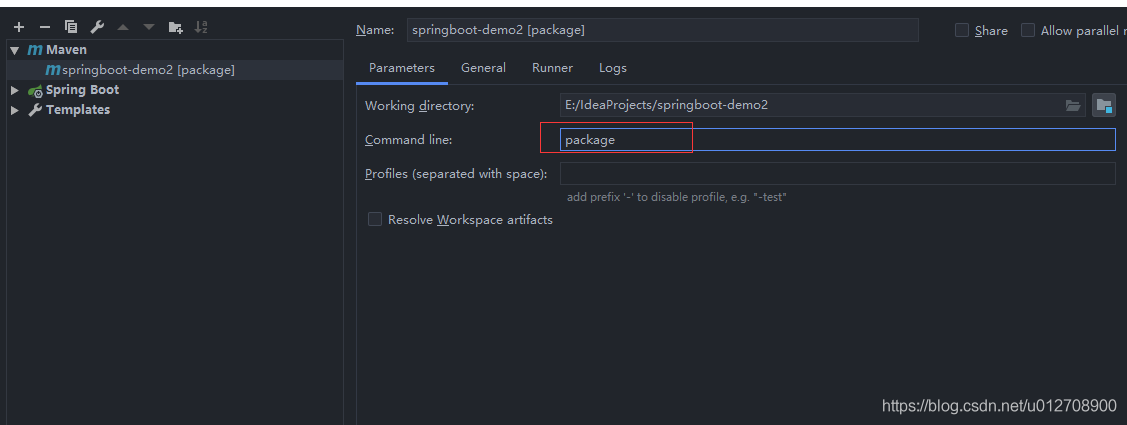Collapse the Maven tree node
This screenshot has height=425, width=1127.
[x=15, y=50]
